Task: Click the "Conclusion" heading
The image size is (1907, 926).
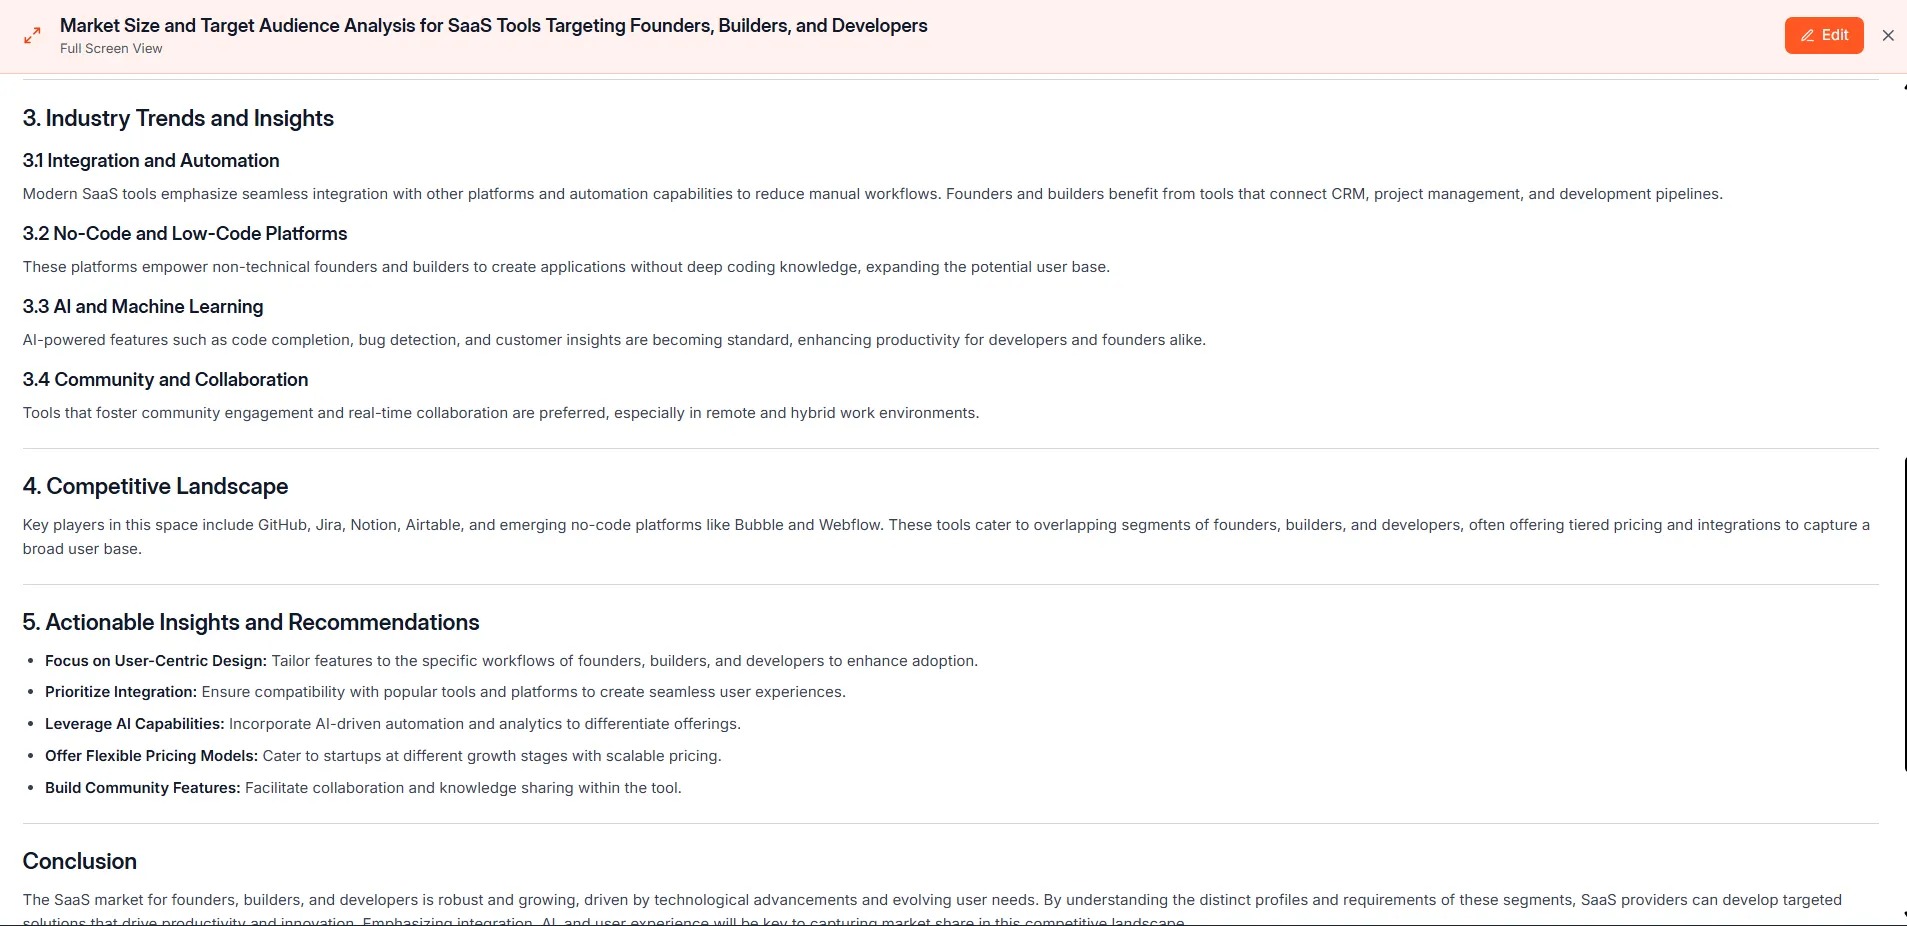Action: [80, 861]
